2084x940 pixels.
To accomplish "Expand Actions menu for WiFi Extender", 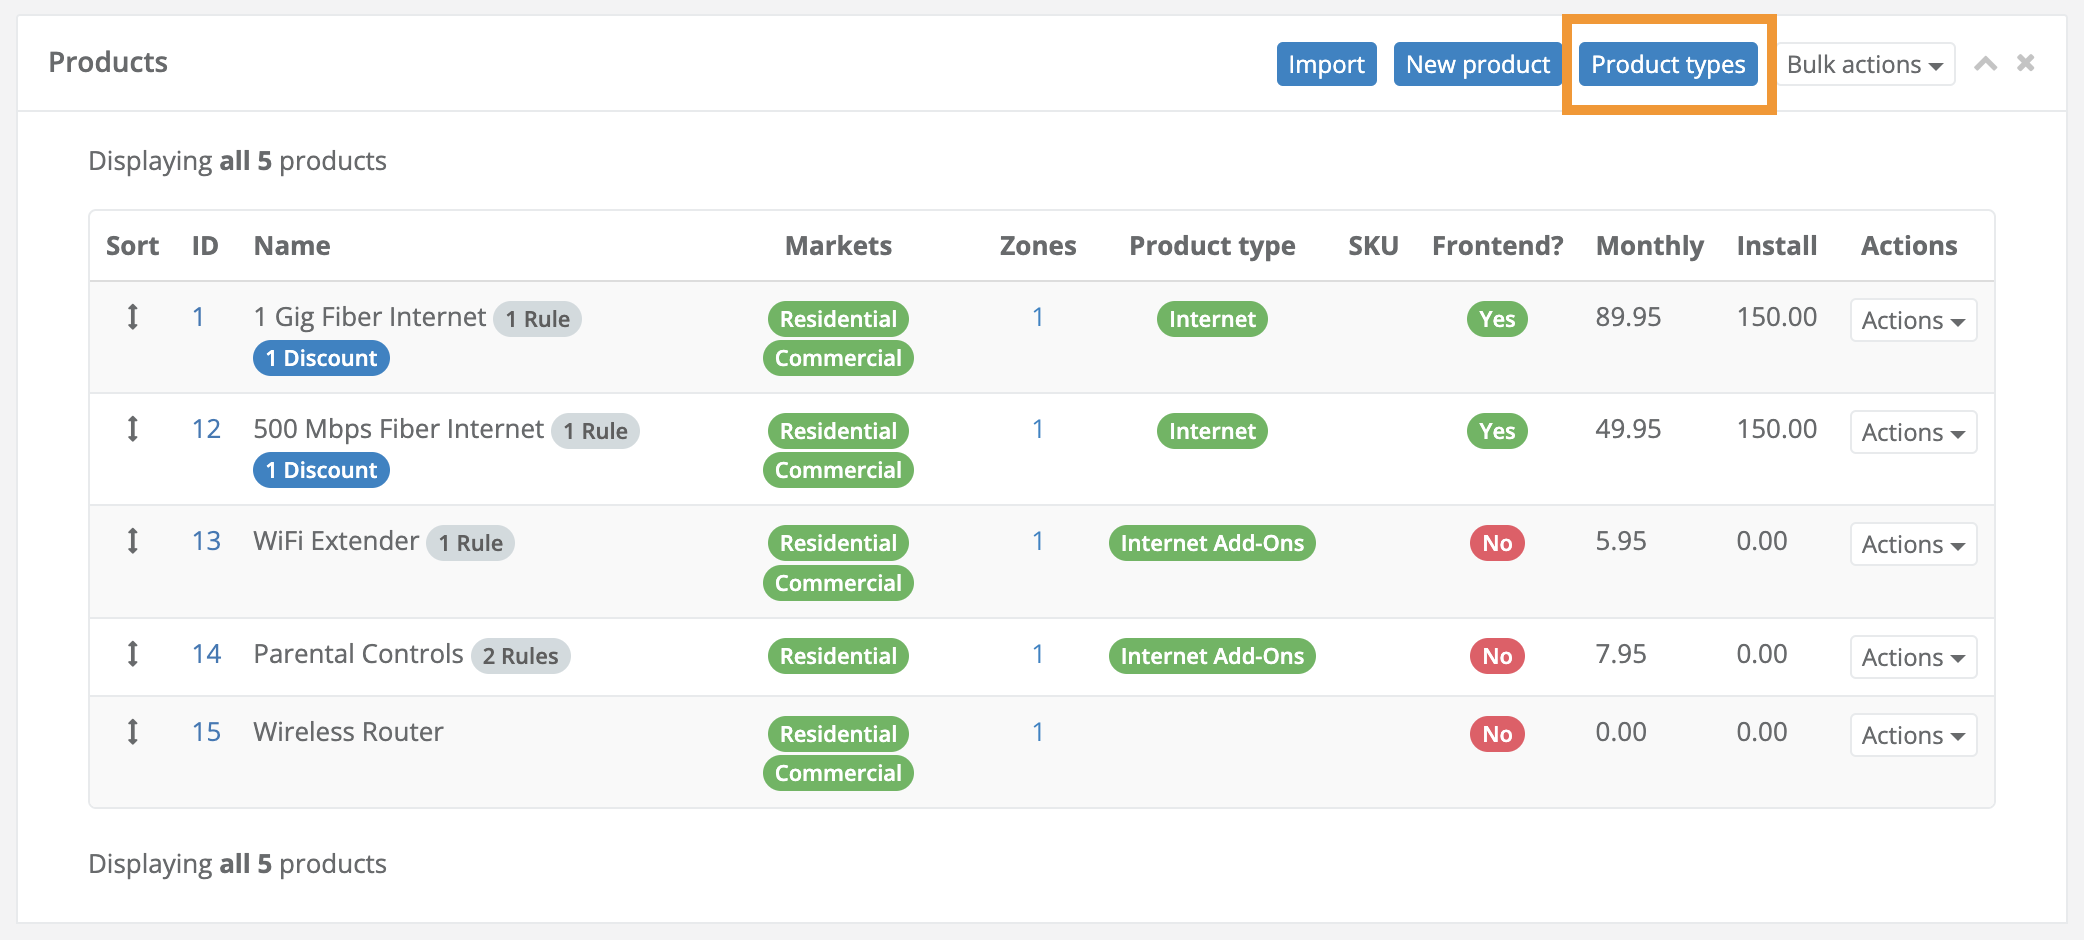I will coord(1912,545).
